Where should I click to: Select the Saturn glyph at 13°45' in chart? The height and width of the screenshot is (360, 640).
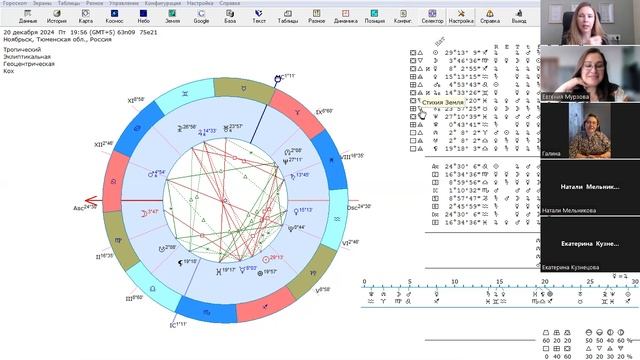point(292,176)
